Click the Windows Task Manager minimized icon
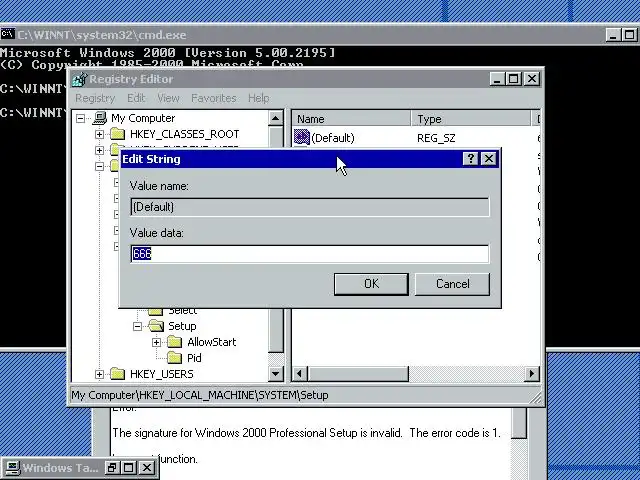Viewport: 640px width, 480px height. (x=12, y=468)
